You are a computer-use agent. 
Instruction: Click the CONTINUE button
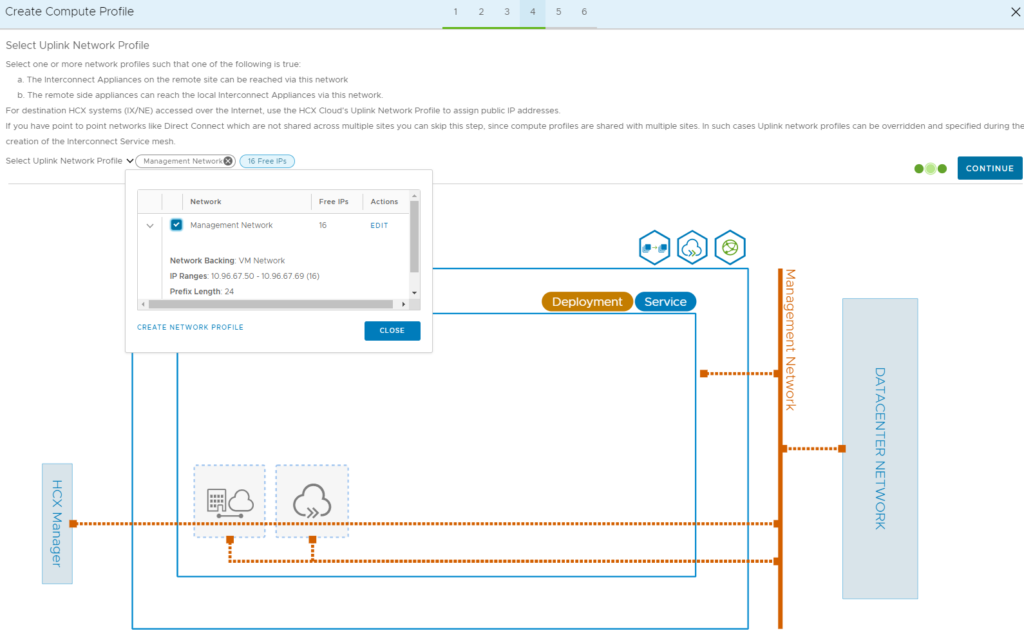click(x=989, y=169)
